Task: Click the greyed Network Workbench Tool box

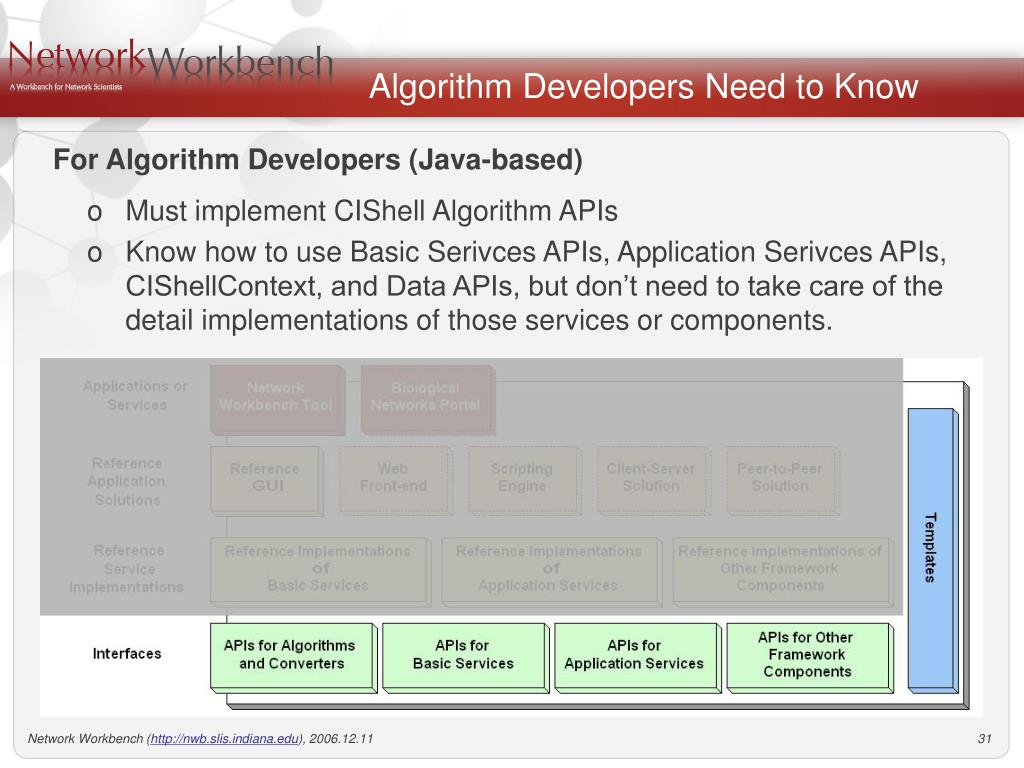Action: (278, 400)
